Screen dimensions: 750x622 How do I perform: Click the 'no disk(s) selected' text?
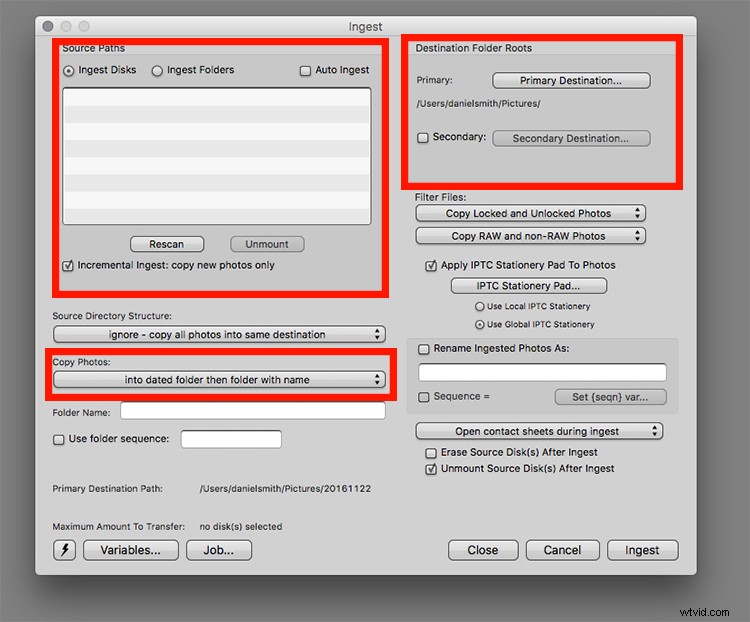[241, 526]
